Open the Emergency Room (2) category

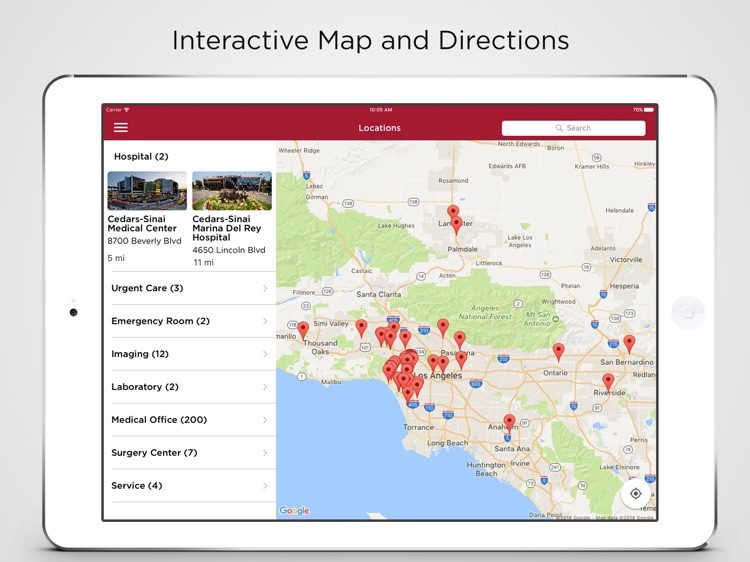193,321
